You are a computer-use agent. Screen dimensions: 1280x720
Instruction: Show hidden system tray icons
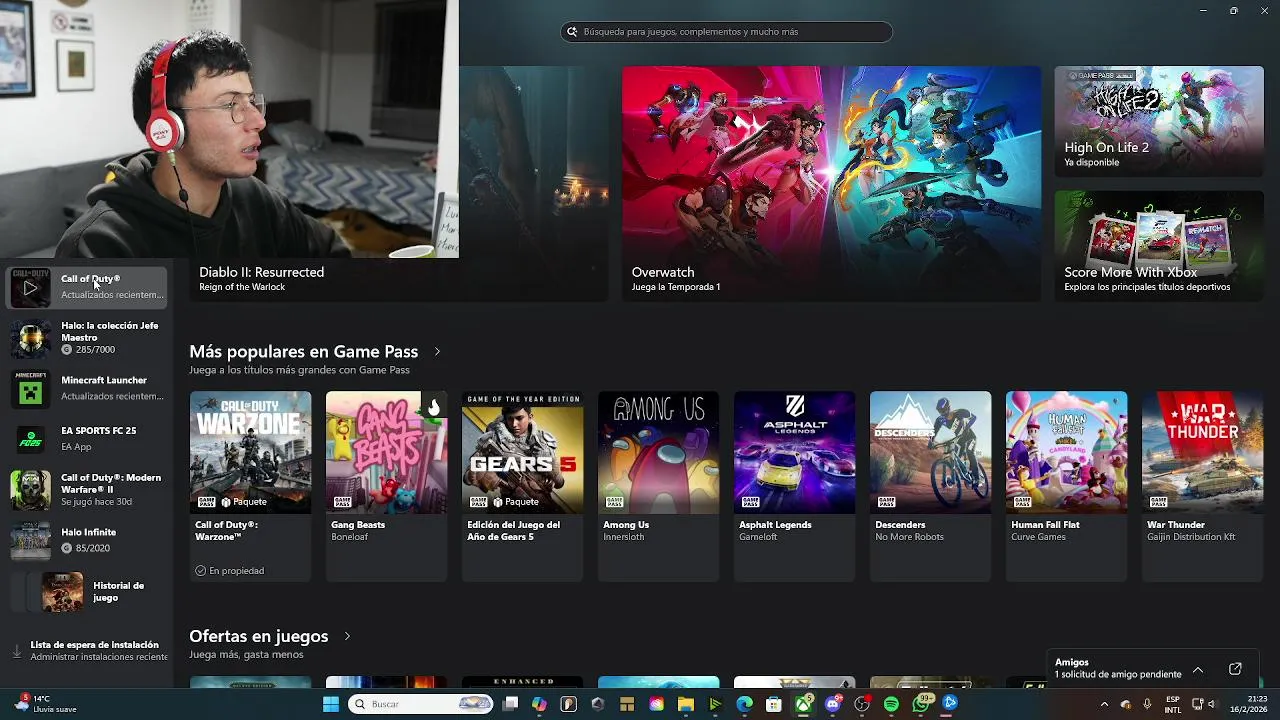pyautogui.click(x=1104, y=704)
